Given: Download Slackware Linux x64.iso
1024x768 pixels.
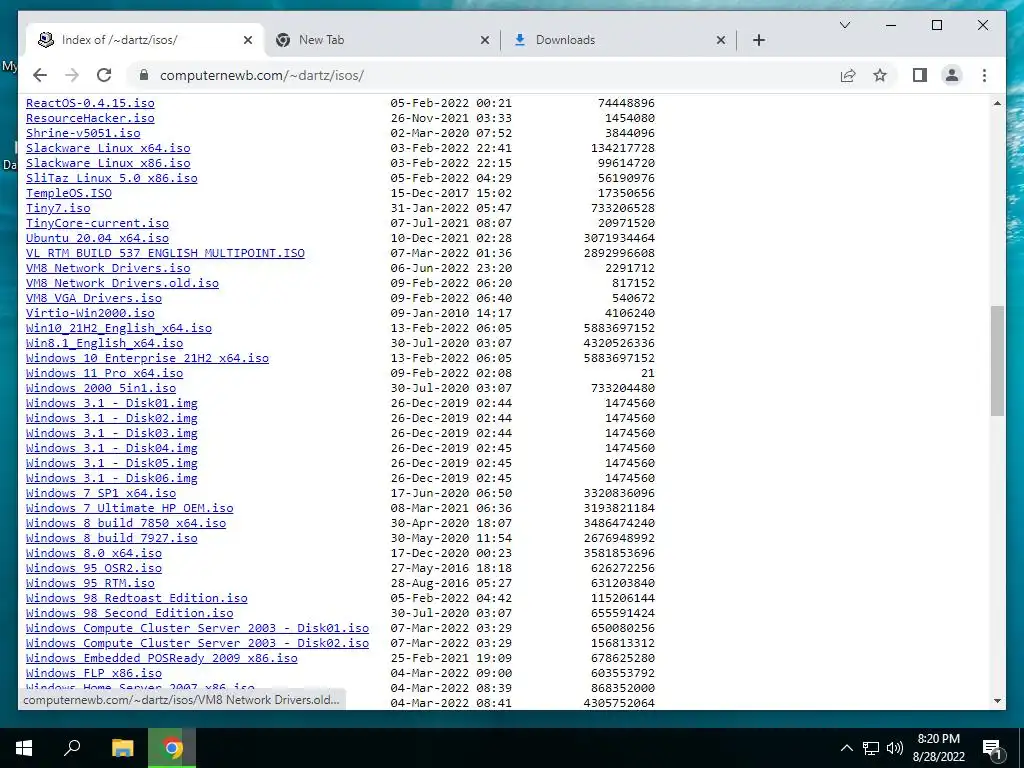Looking at the screenshot, I should pyautogui.click(x=108, y=148).
